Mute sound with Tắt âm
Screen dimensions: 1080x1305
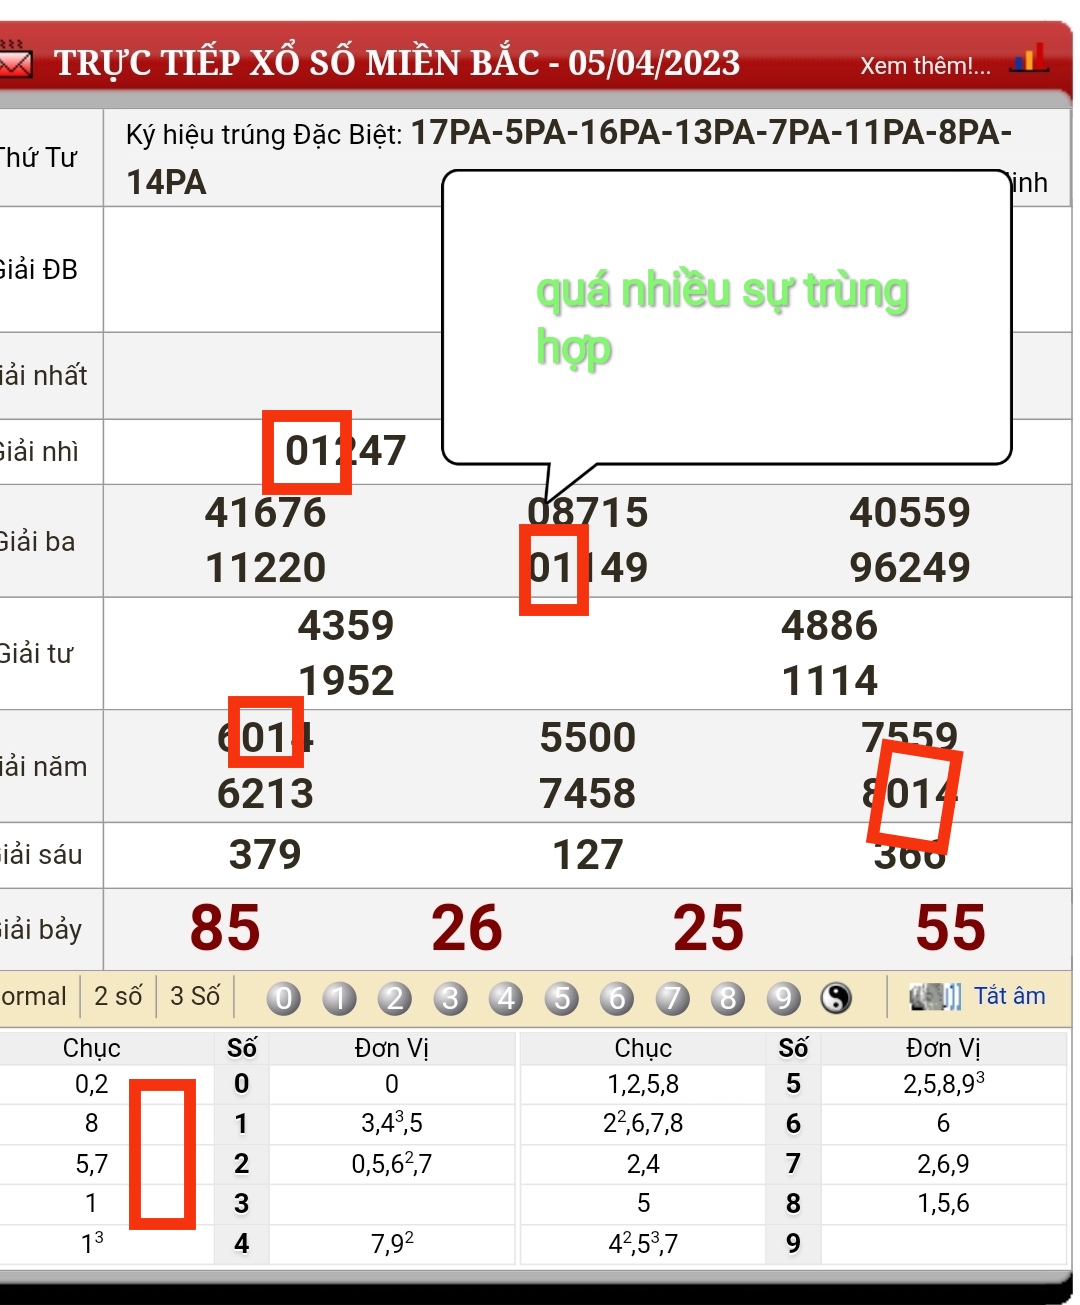click(1009, 996)
